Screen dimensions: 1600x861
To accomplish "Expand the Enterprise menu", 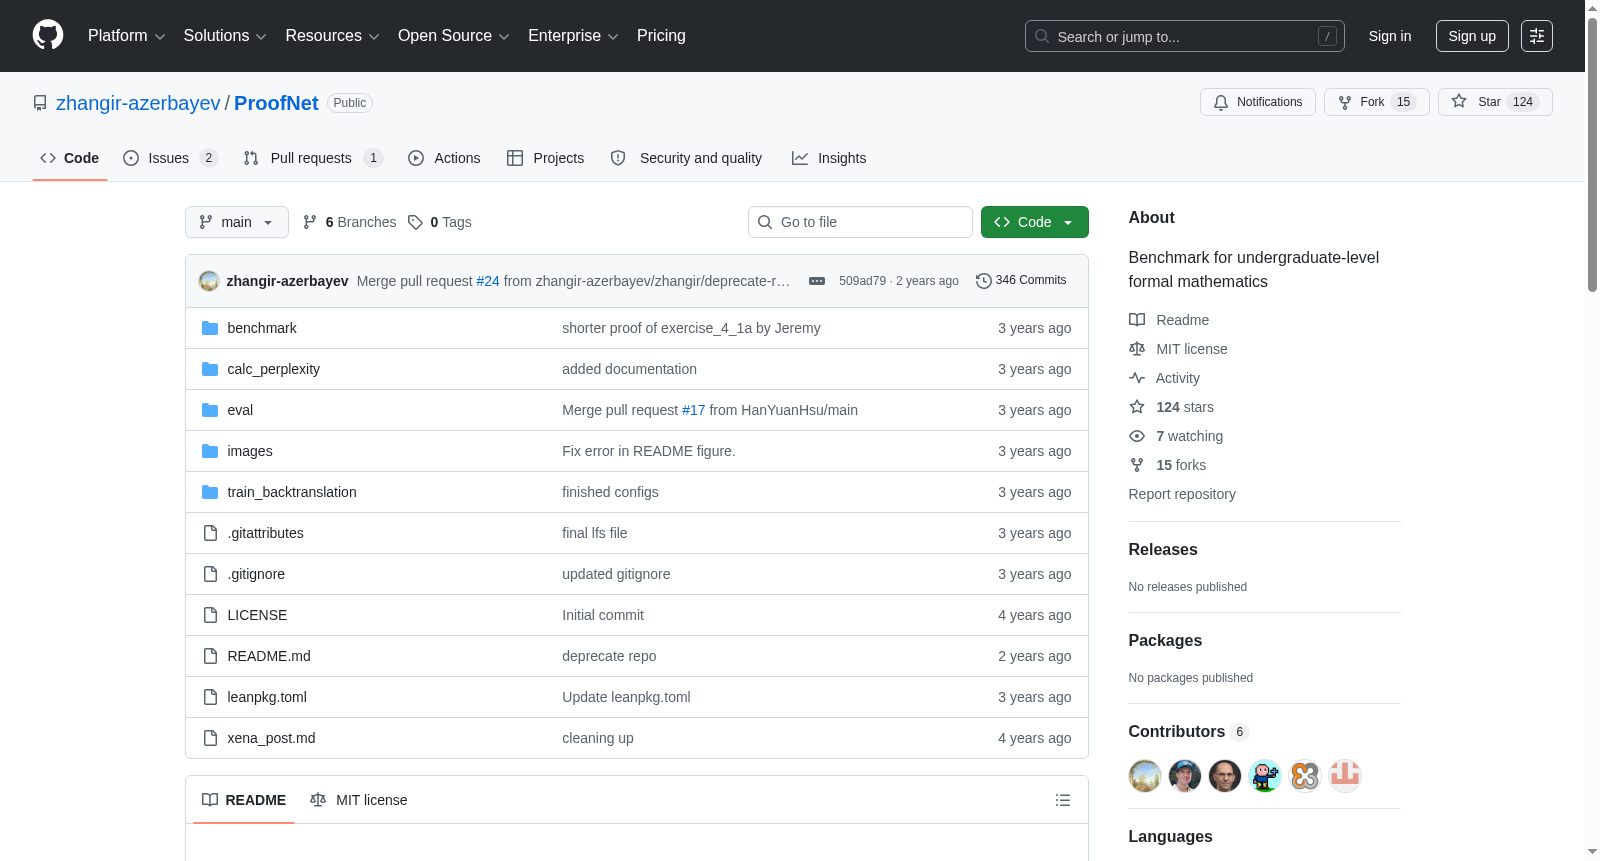I will pos(573,36).
